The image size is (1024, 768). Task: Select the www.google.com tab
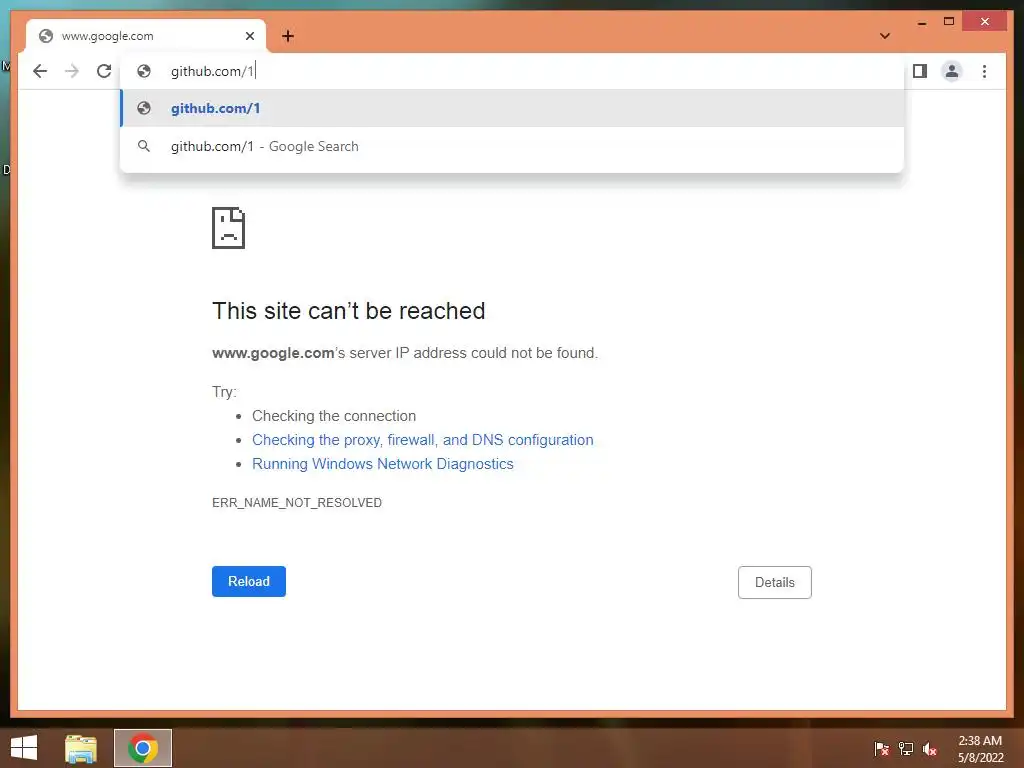146,36
